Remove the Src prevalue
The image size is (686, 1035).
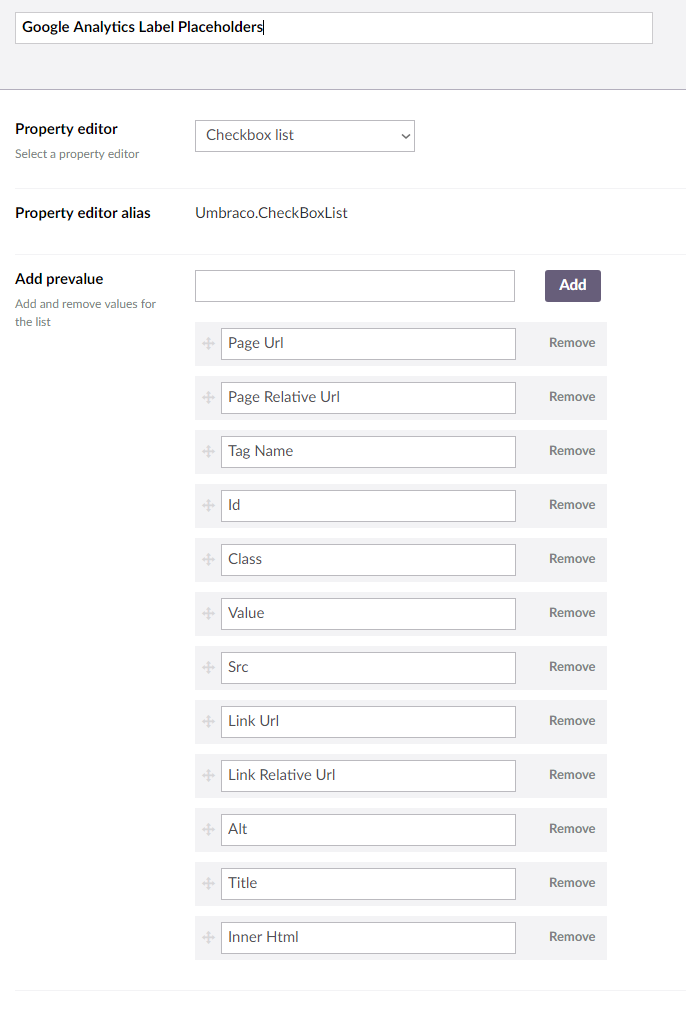571,667
